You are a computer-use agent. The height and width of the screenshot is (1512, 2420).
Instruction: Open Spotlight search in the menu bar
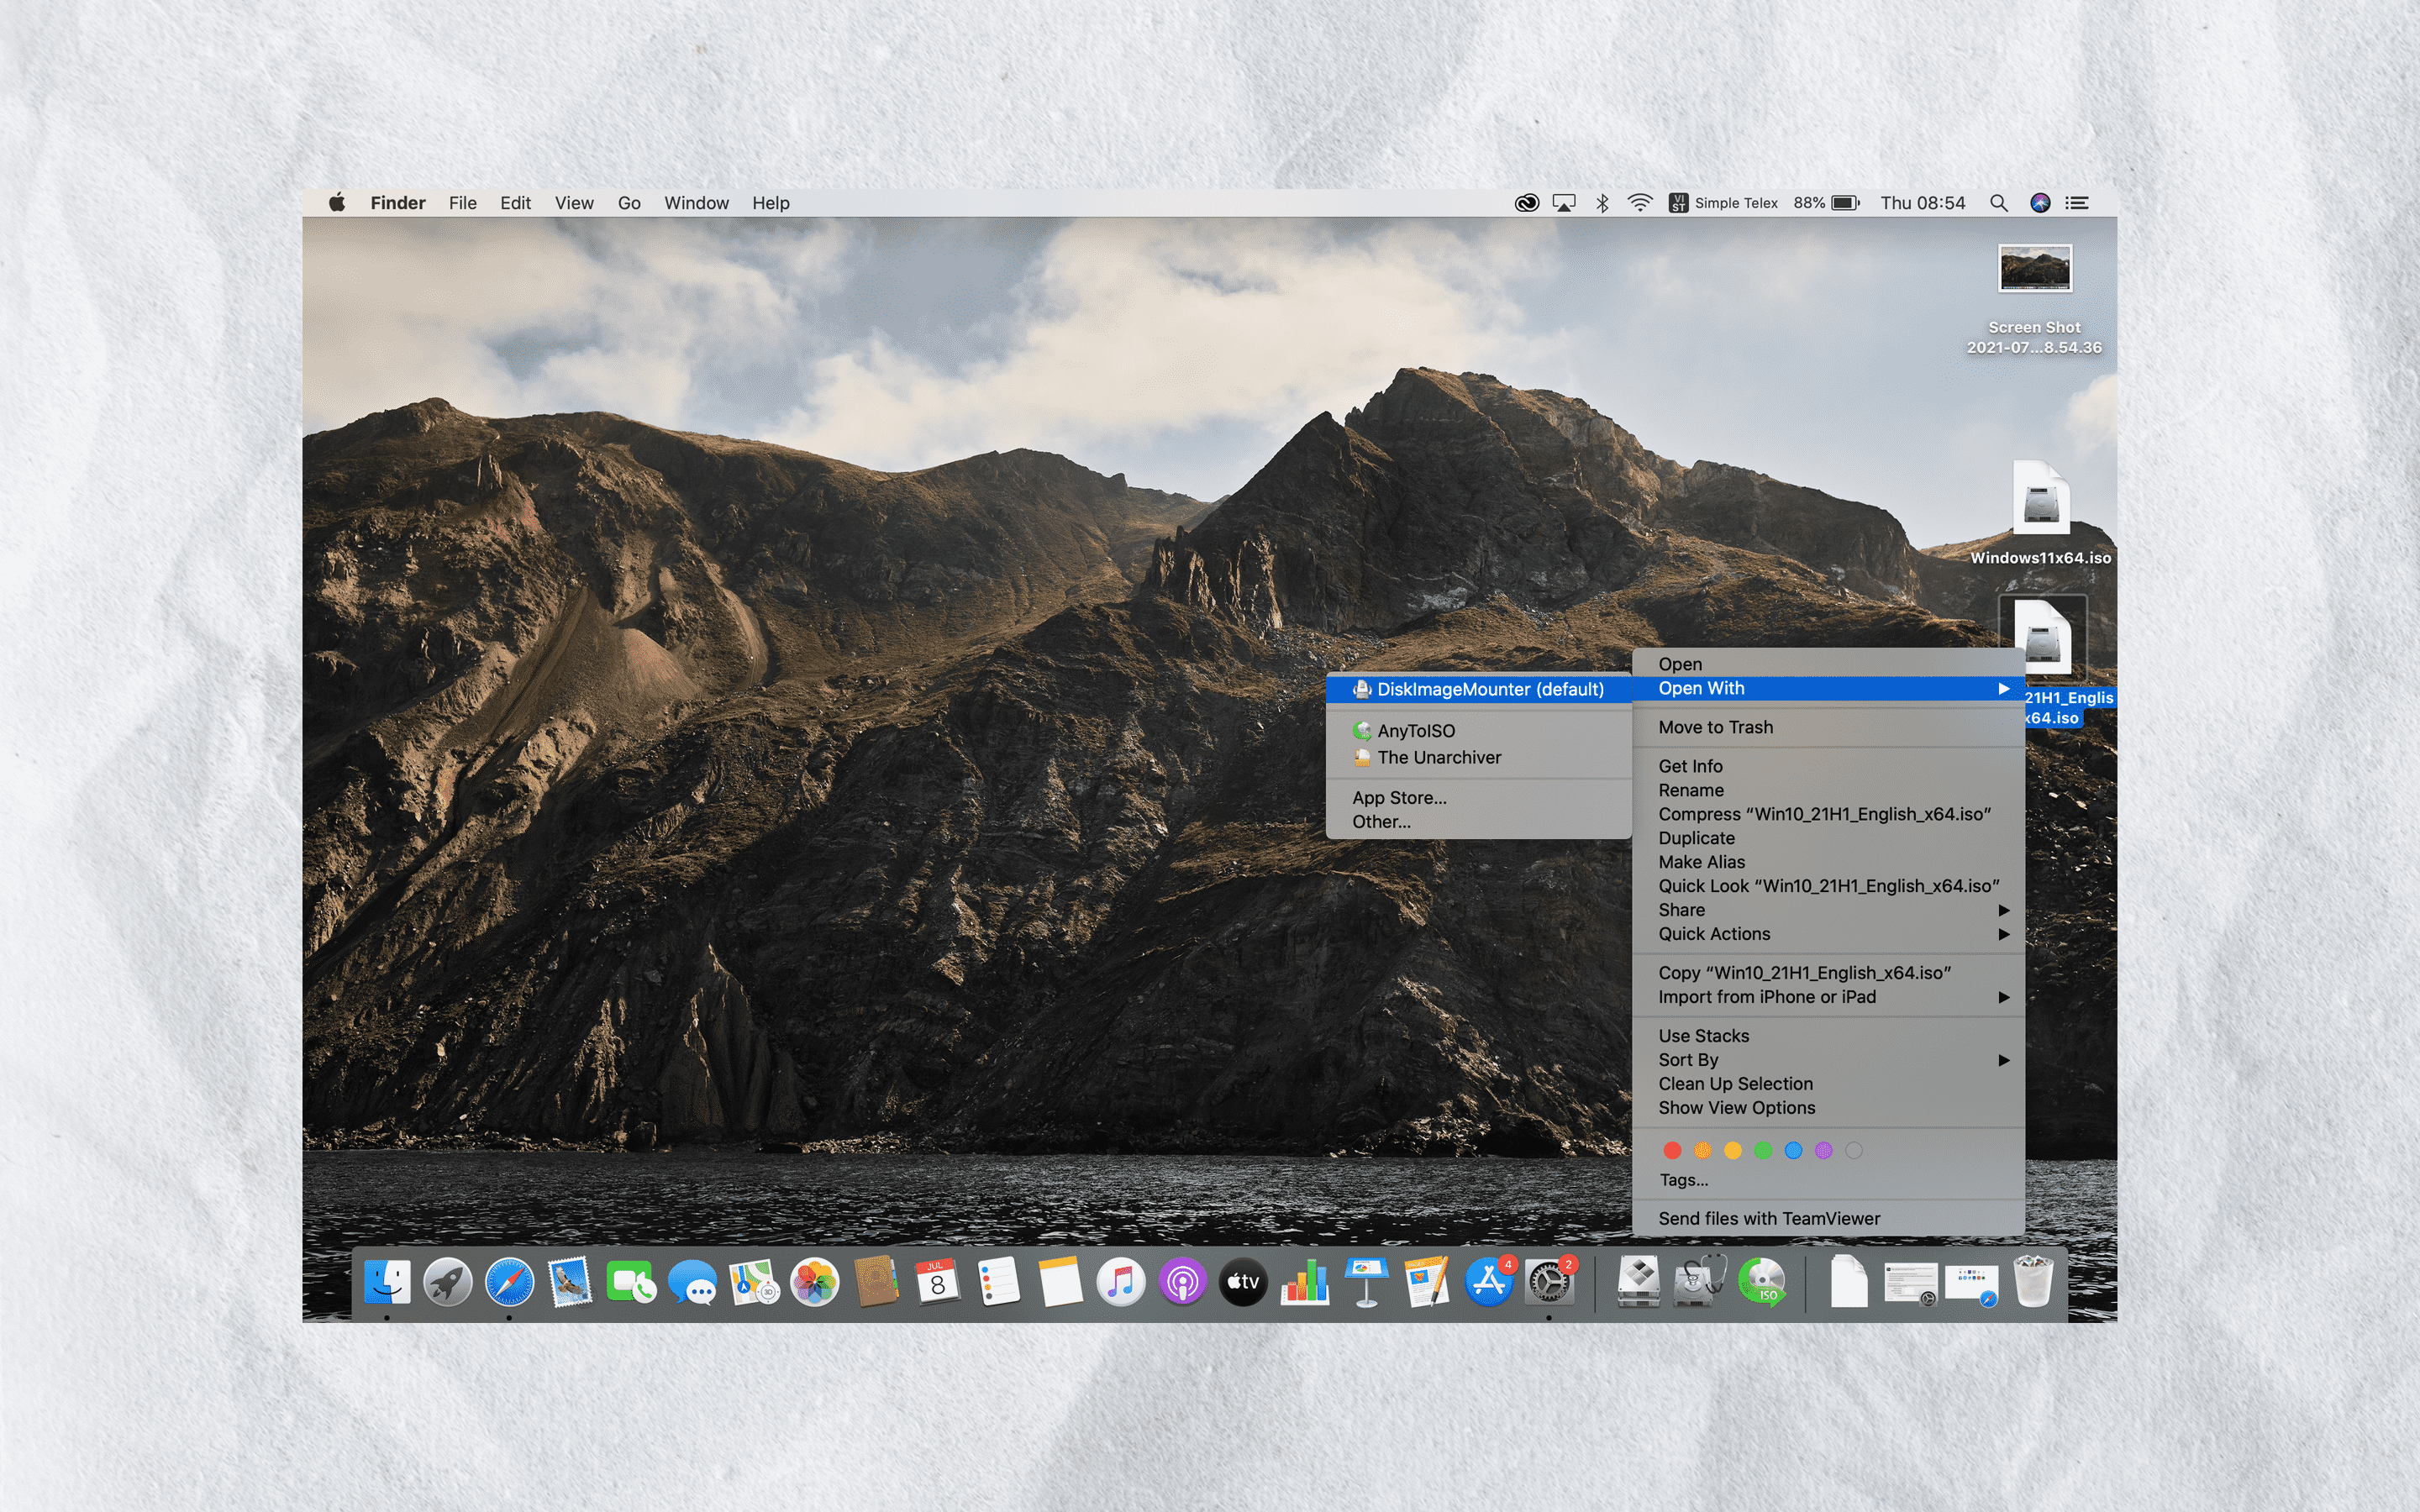pyautogui.click(x=1999, y=202)
